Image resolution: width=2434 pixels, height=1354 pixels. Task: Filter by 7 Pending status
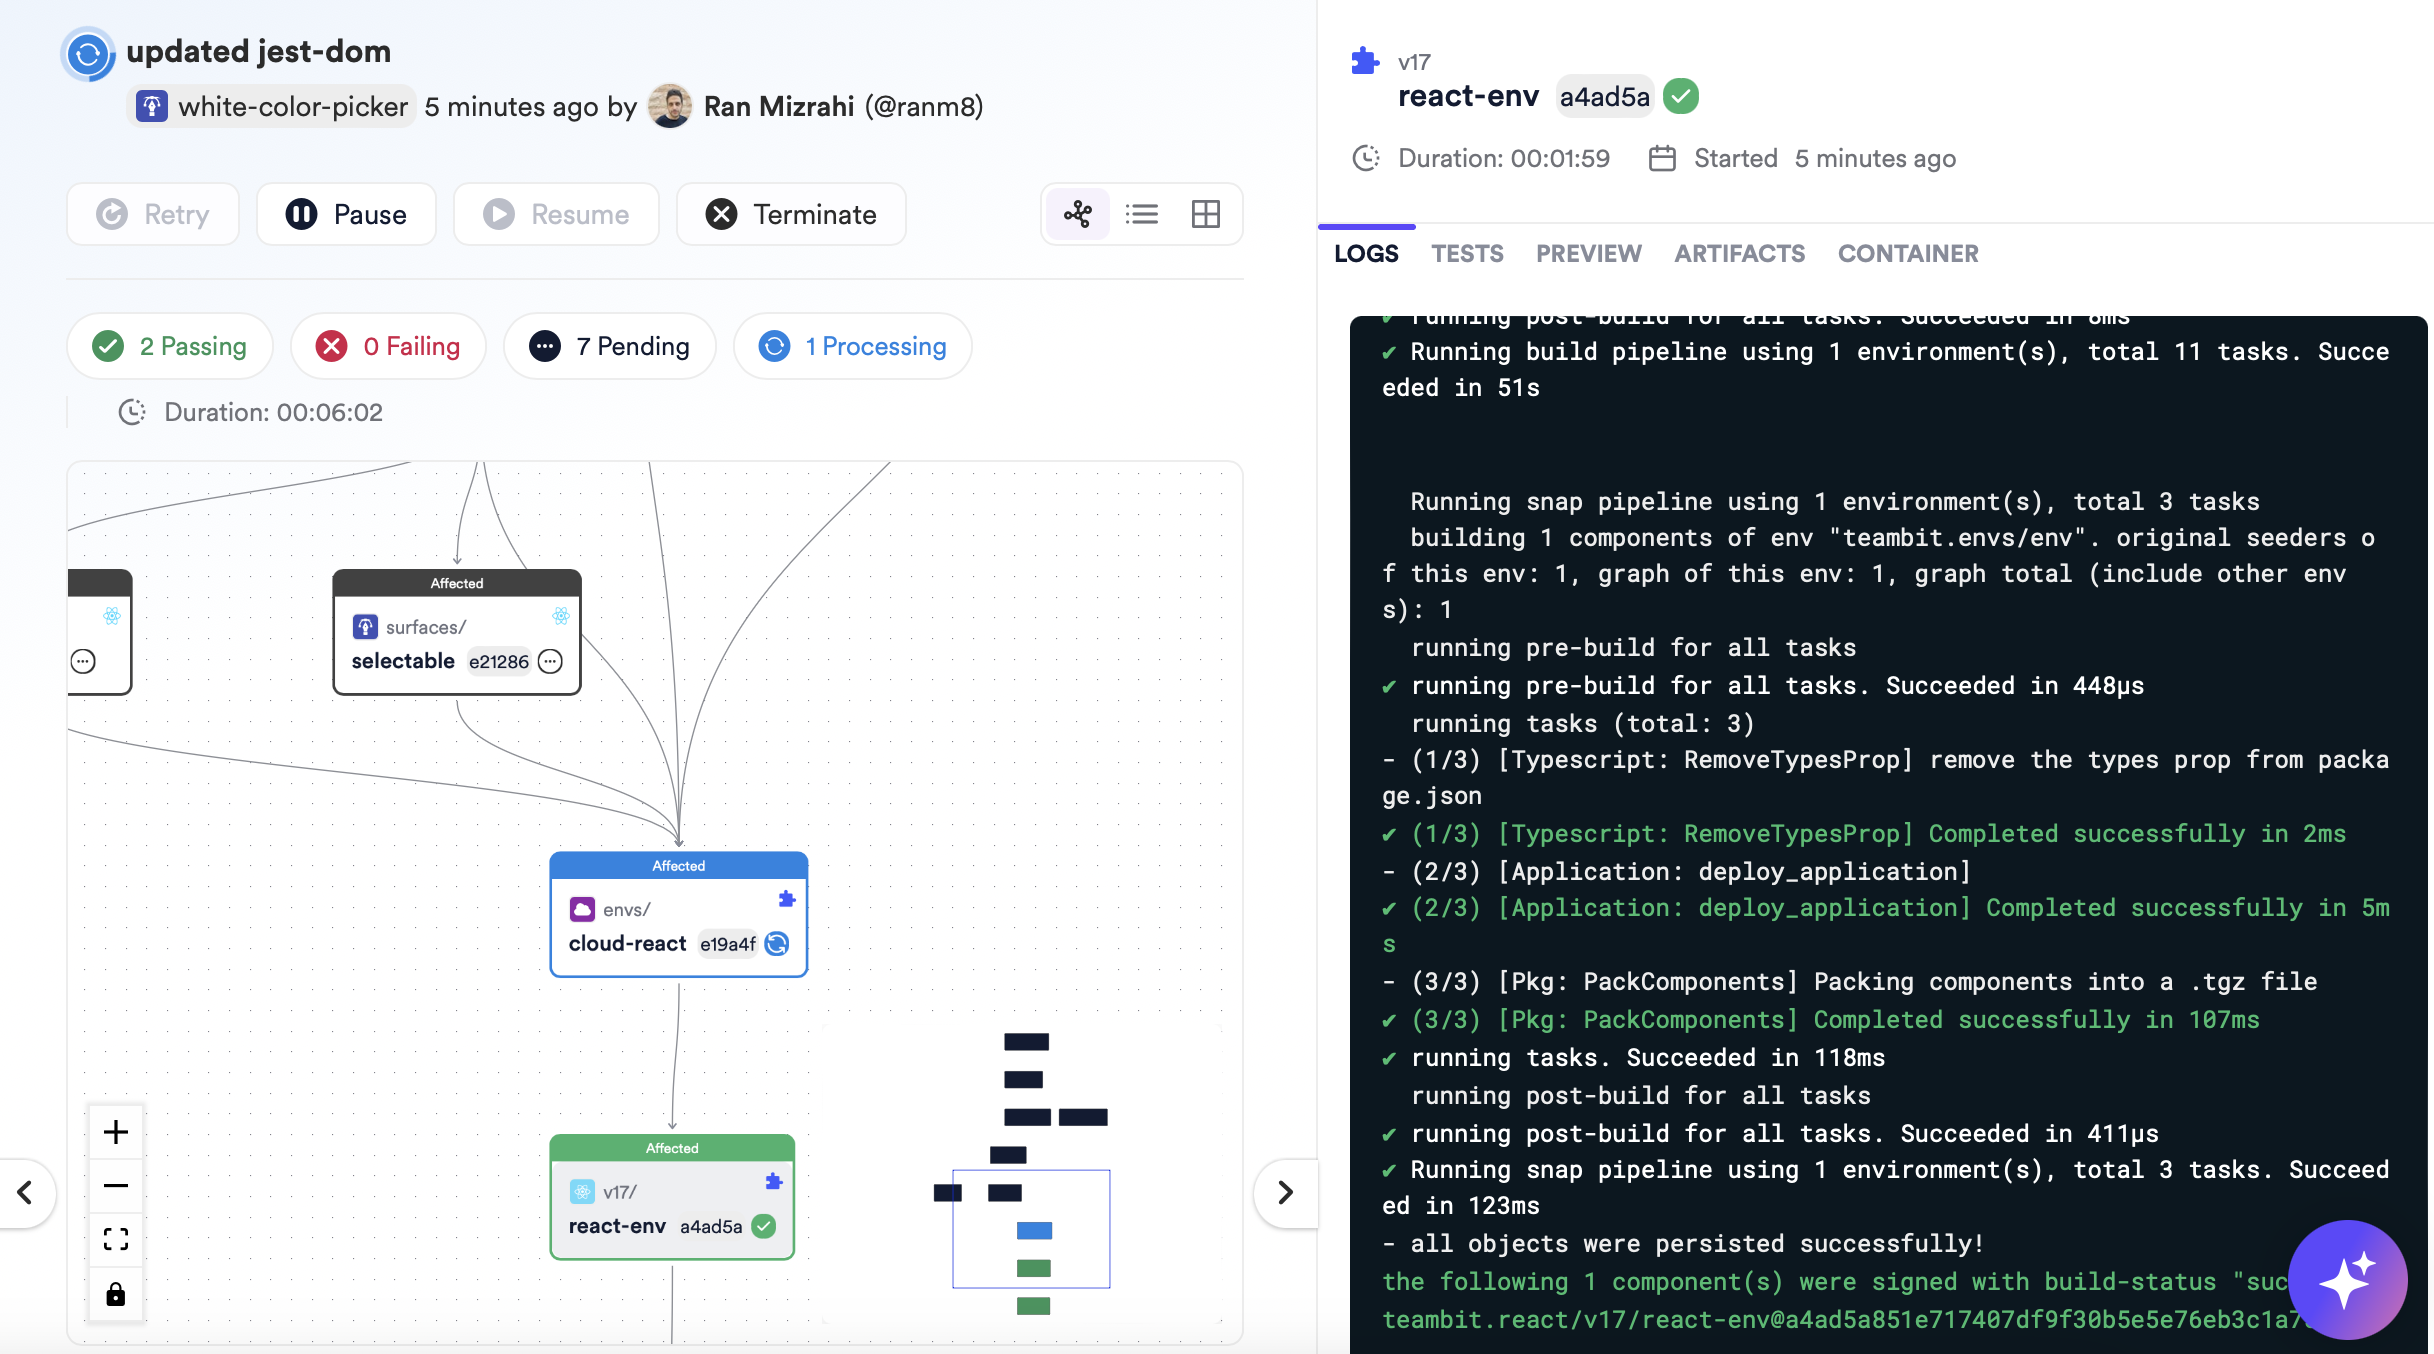click(x=610, y=346)
